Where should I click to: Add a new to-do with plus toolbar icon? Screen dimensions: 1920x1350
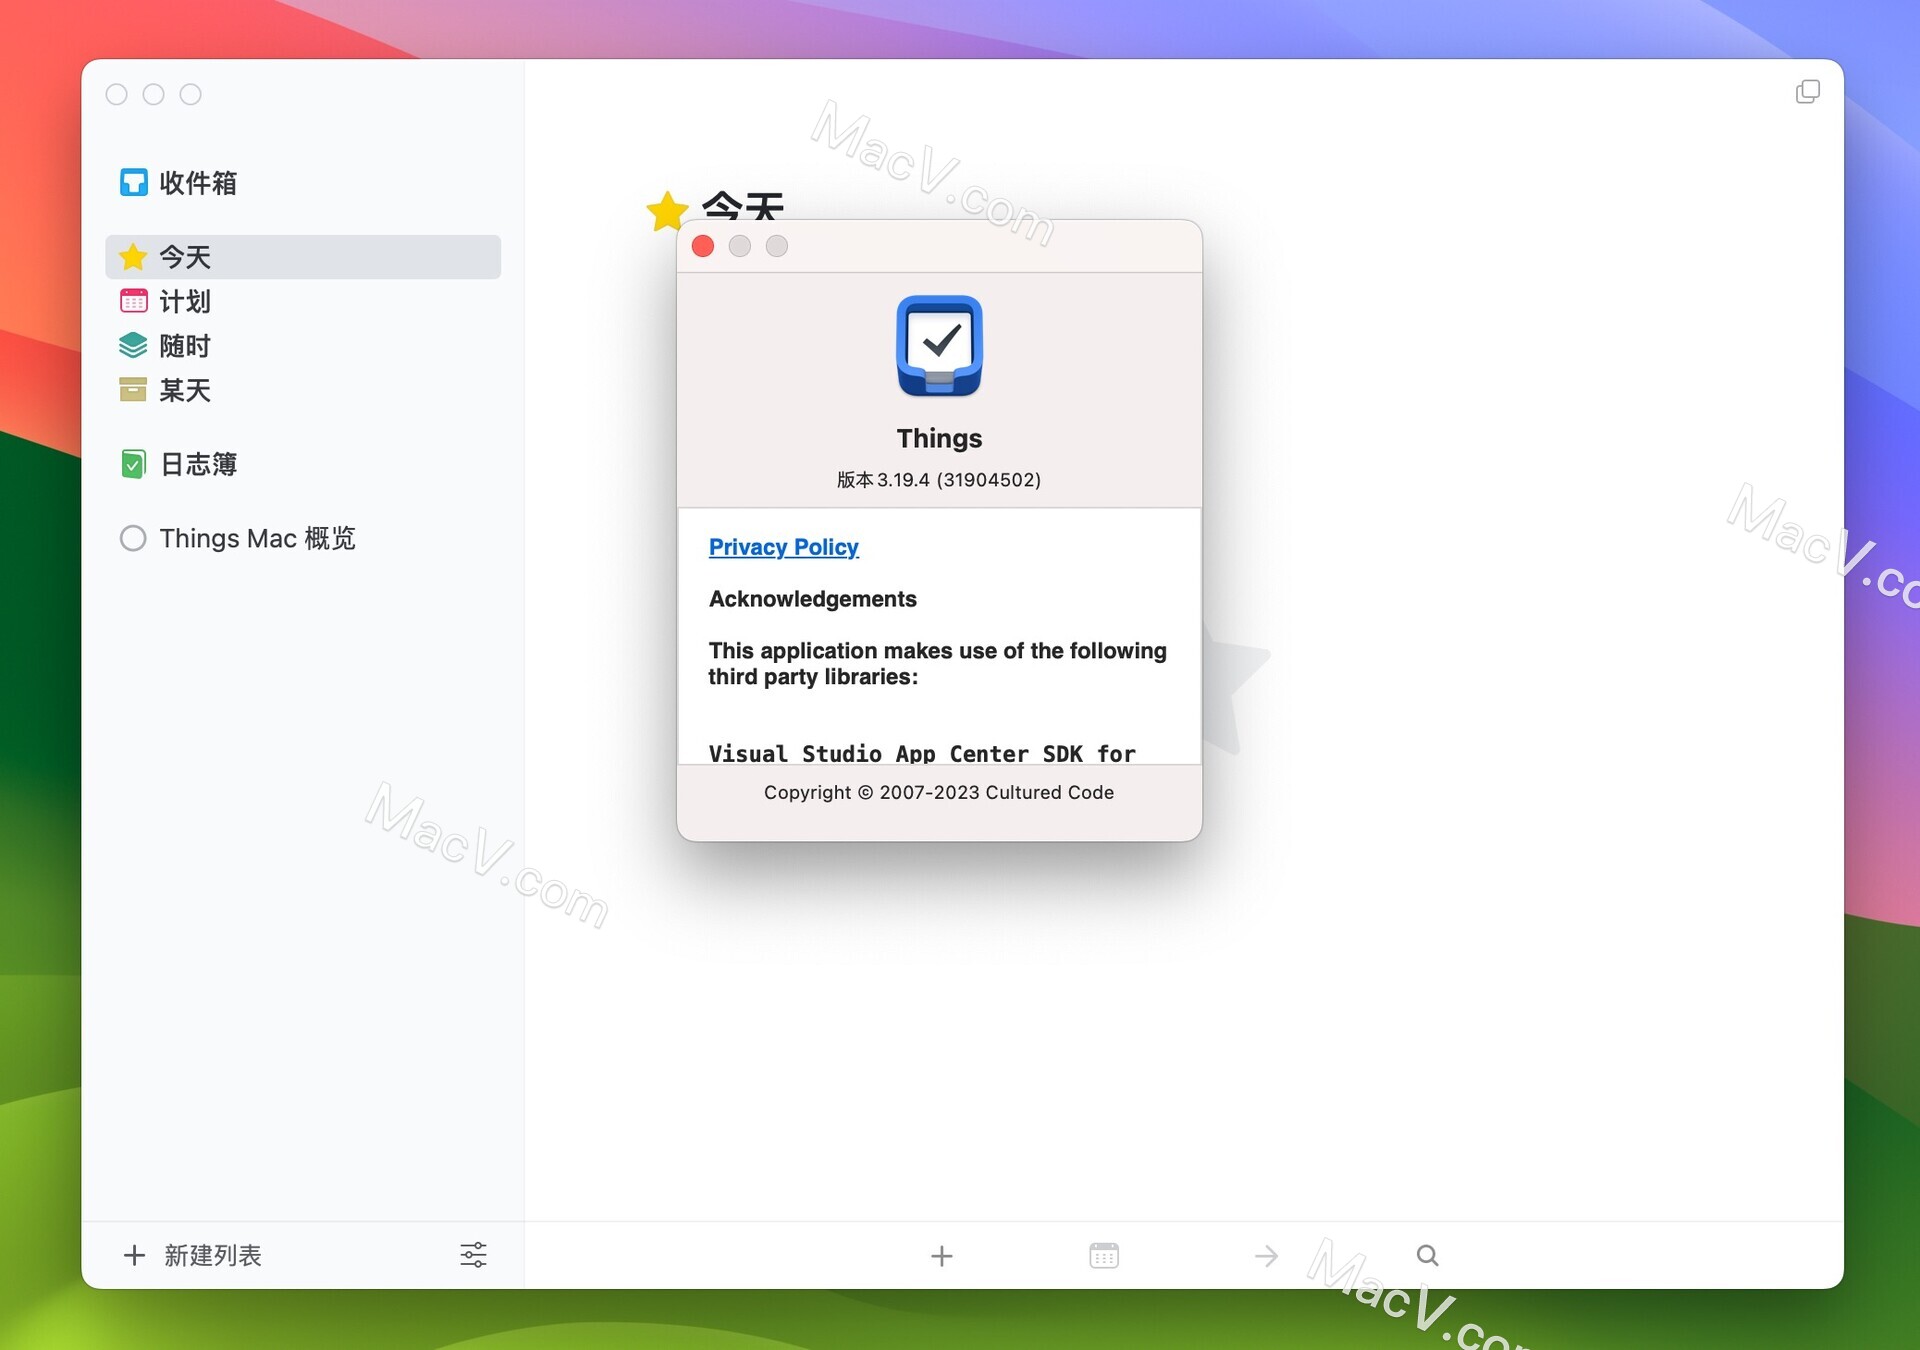click(x=941, y=1256)
